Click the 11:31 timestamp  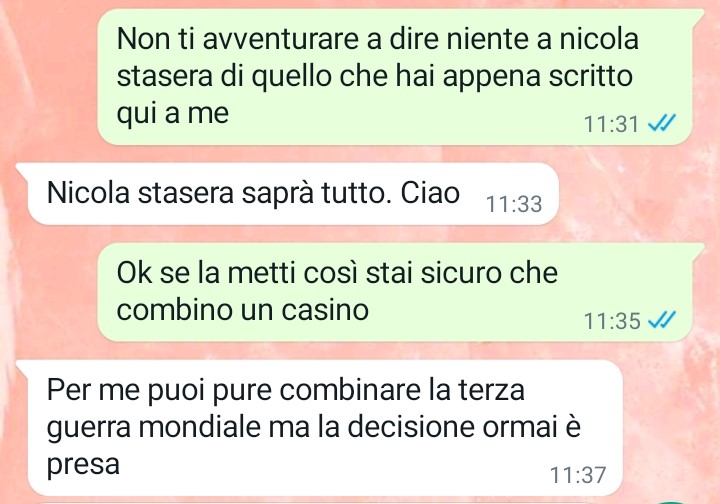click(x=611, y=124)
